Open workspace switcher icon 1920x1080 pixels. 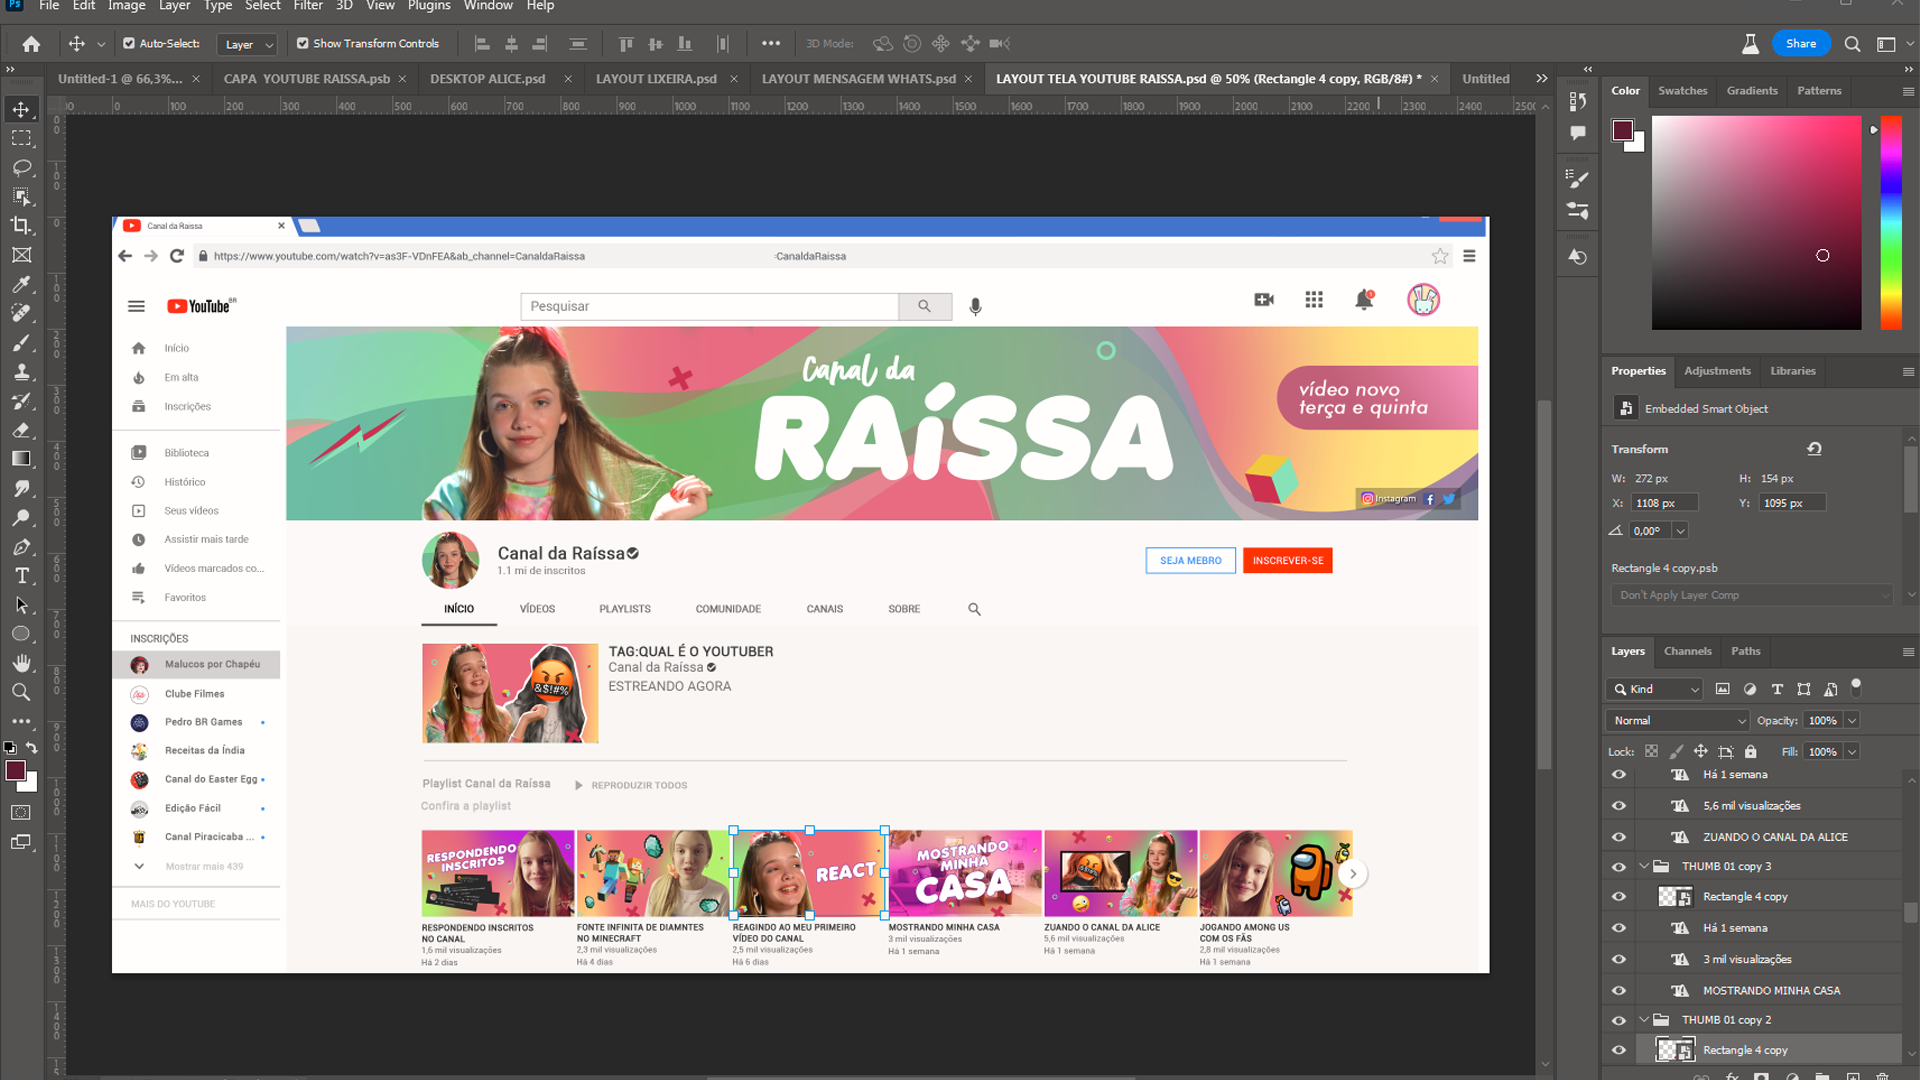1886,44
